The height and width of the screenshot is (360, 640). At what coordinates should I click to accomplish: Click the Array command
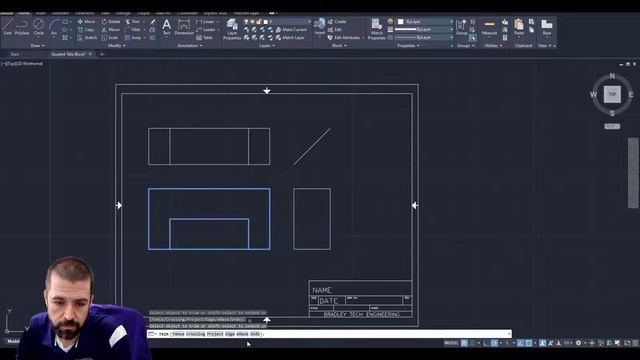pos(133,38)
